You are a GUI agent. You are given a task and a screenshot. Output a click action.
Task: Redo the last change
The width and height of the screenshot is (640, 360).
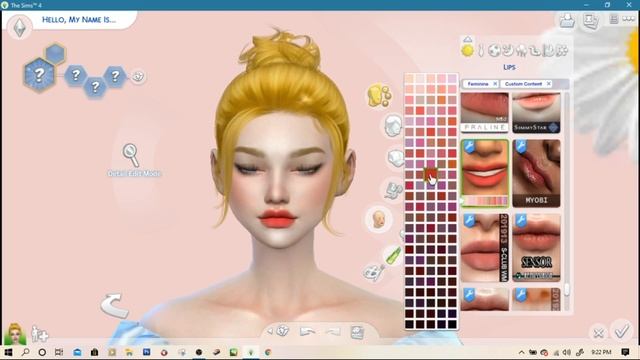tap(333, 332)
